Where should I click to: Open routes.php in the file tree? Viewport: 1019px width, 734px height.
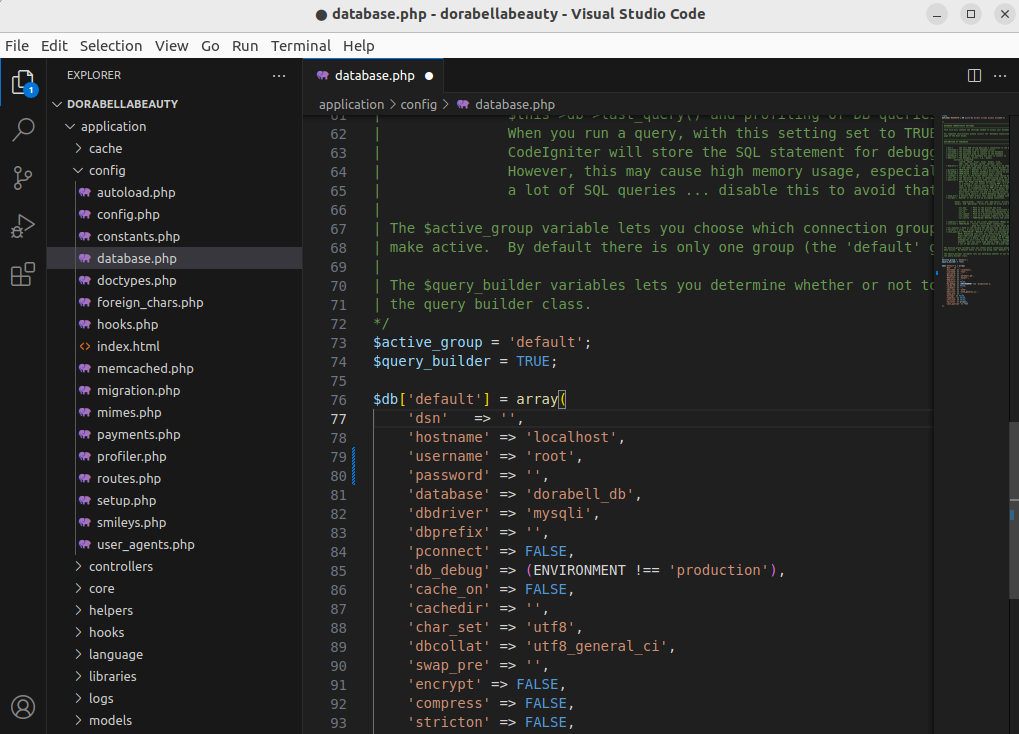pyautogui.click(x=128, y=478)
